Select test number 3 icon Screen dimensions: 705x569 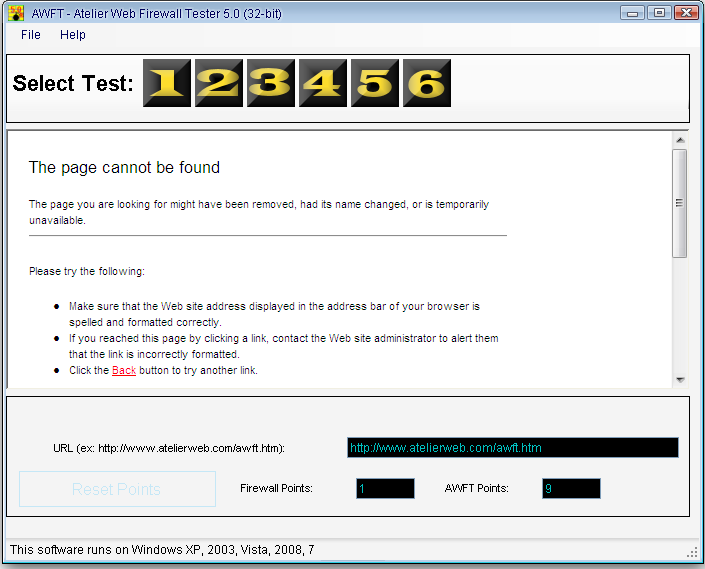coord(271,83)
